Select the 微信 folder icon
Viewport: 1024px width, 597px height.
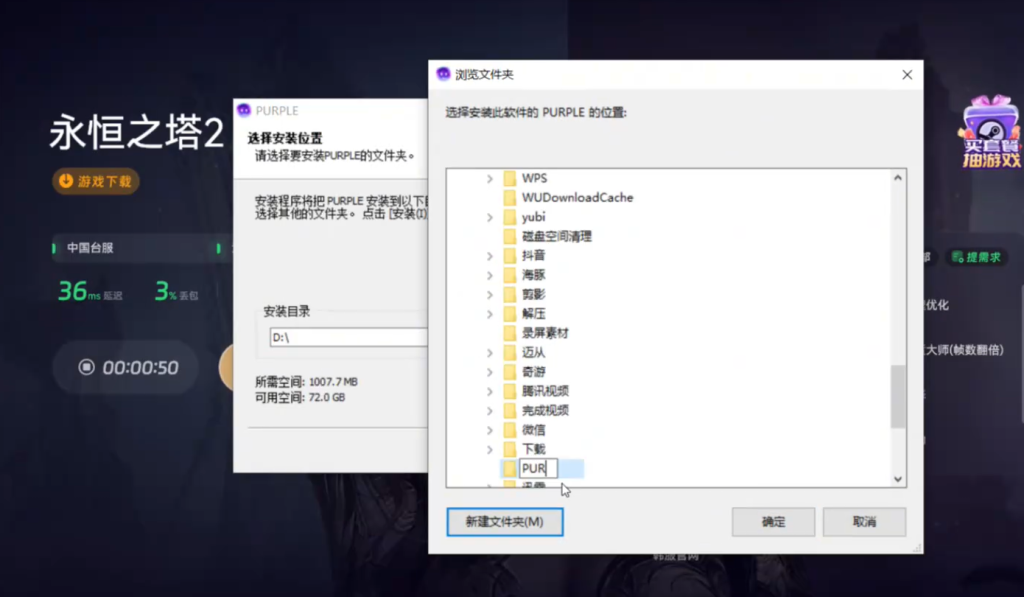[x=509, y=430]
